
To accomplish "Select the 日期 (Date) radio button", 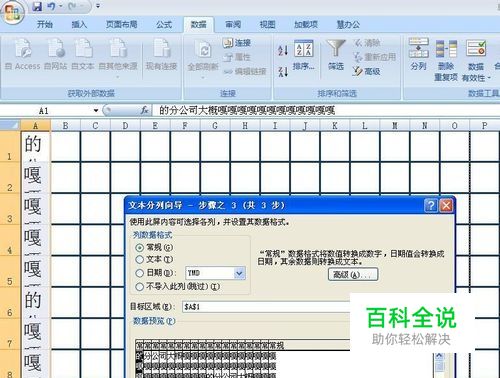I will (140, 273).
